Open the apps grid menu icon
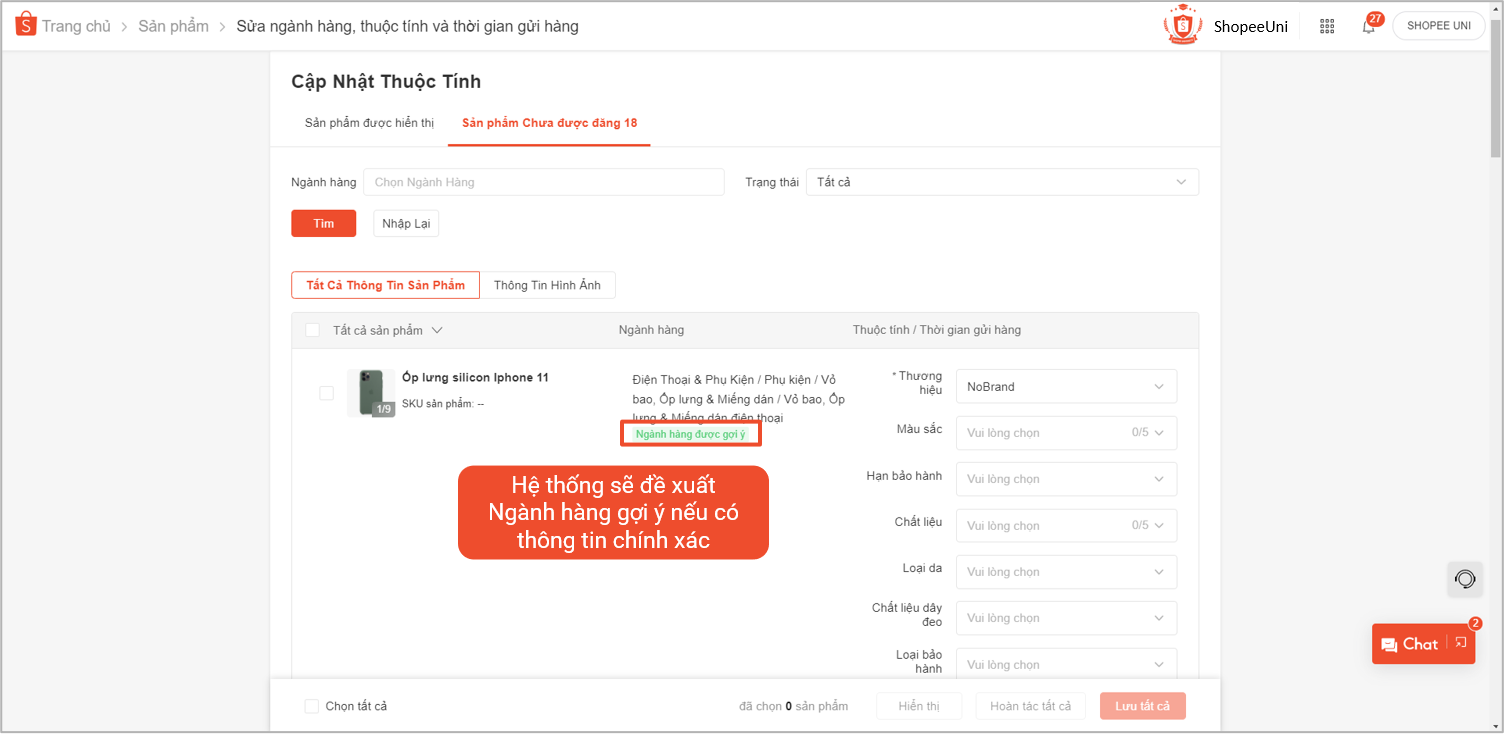 [1327, 27]
